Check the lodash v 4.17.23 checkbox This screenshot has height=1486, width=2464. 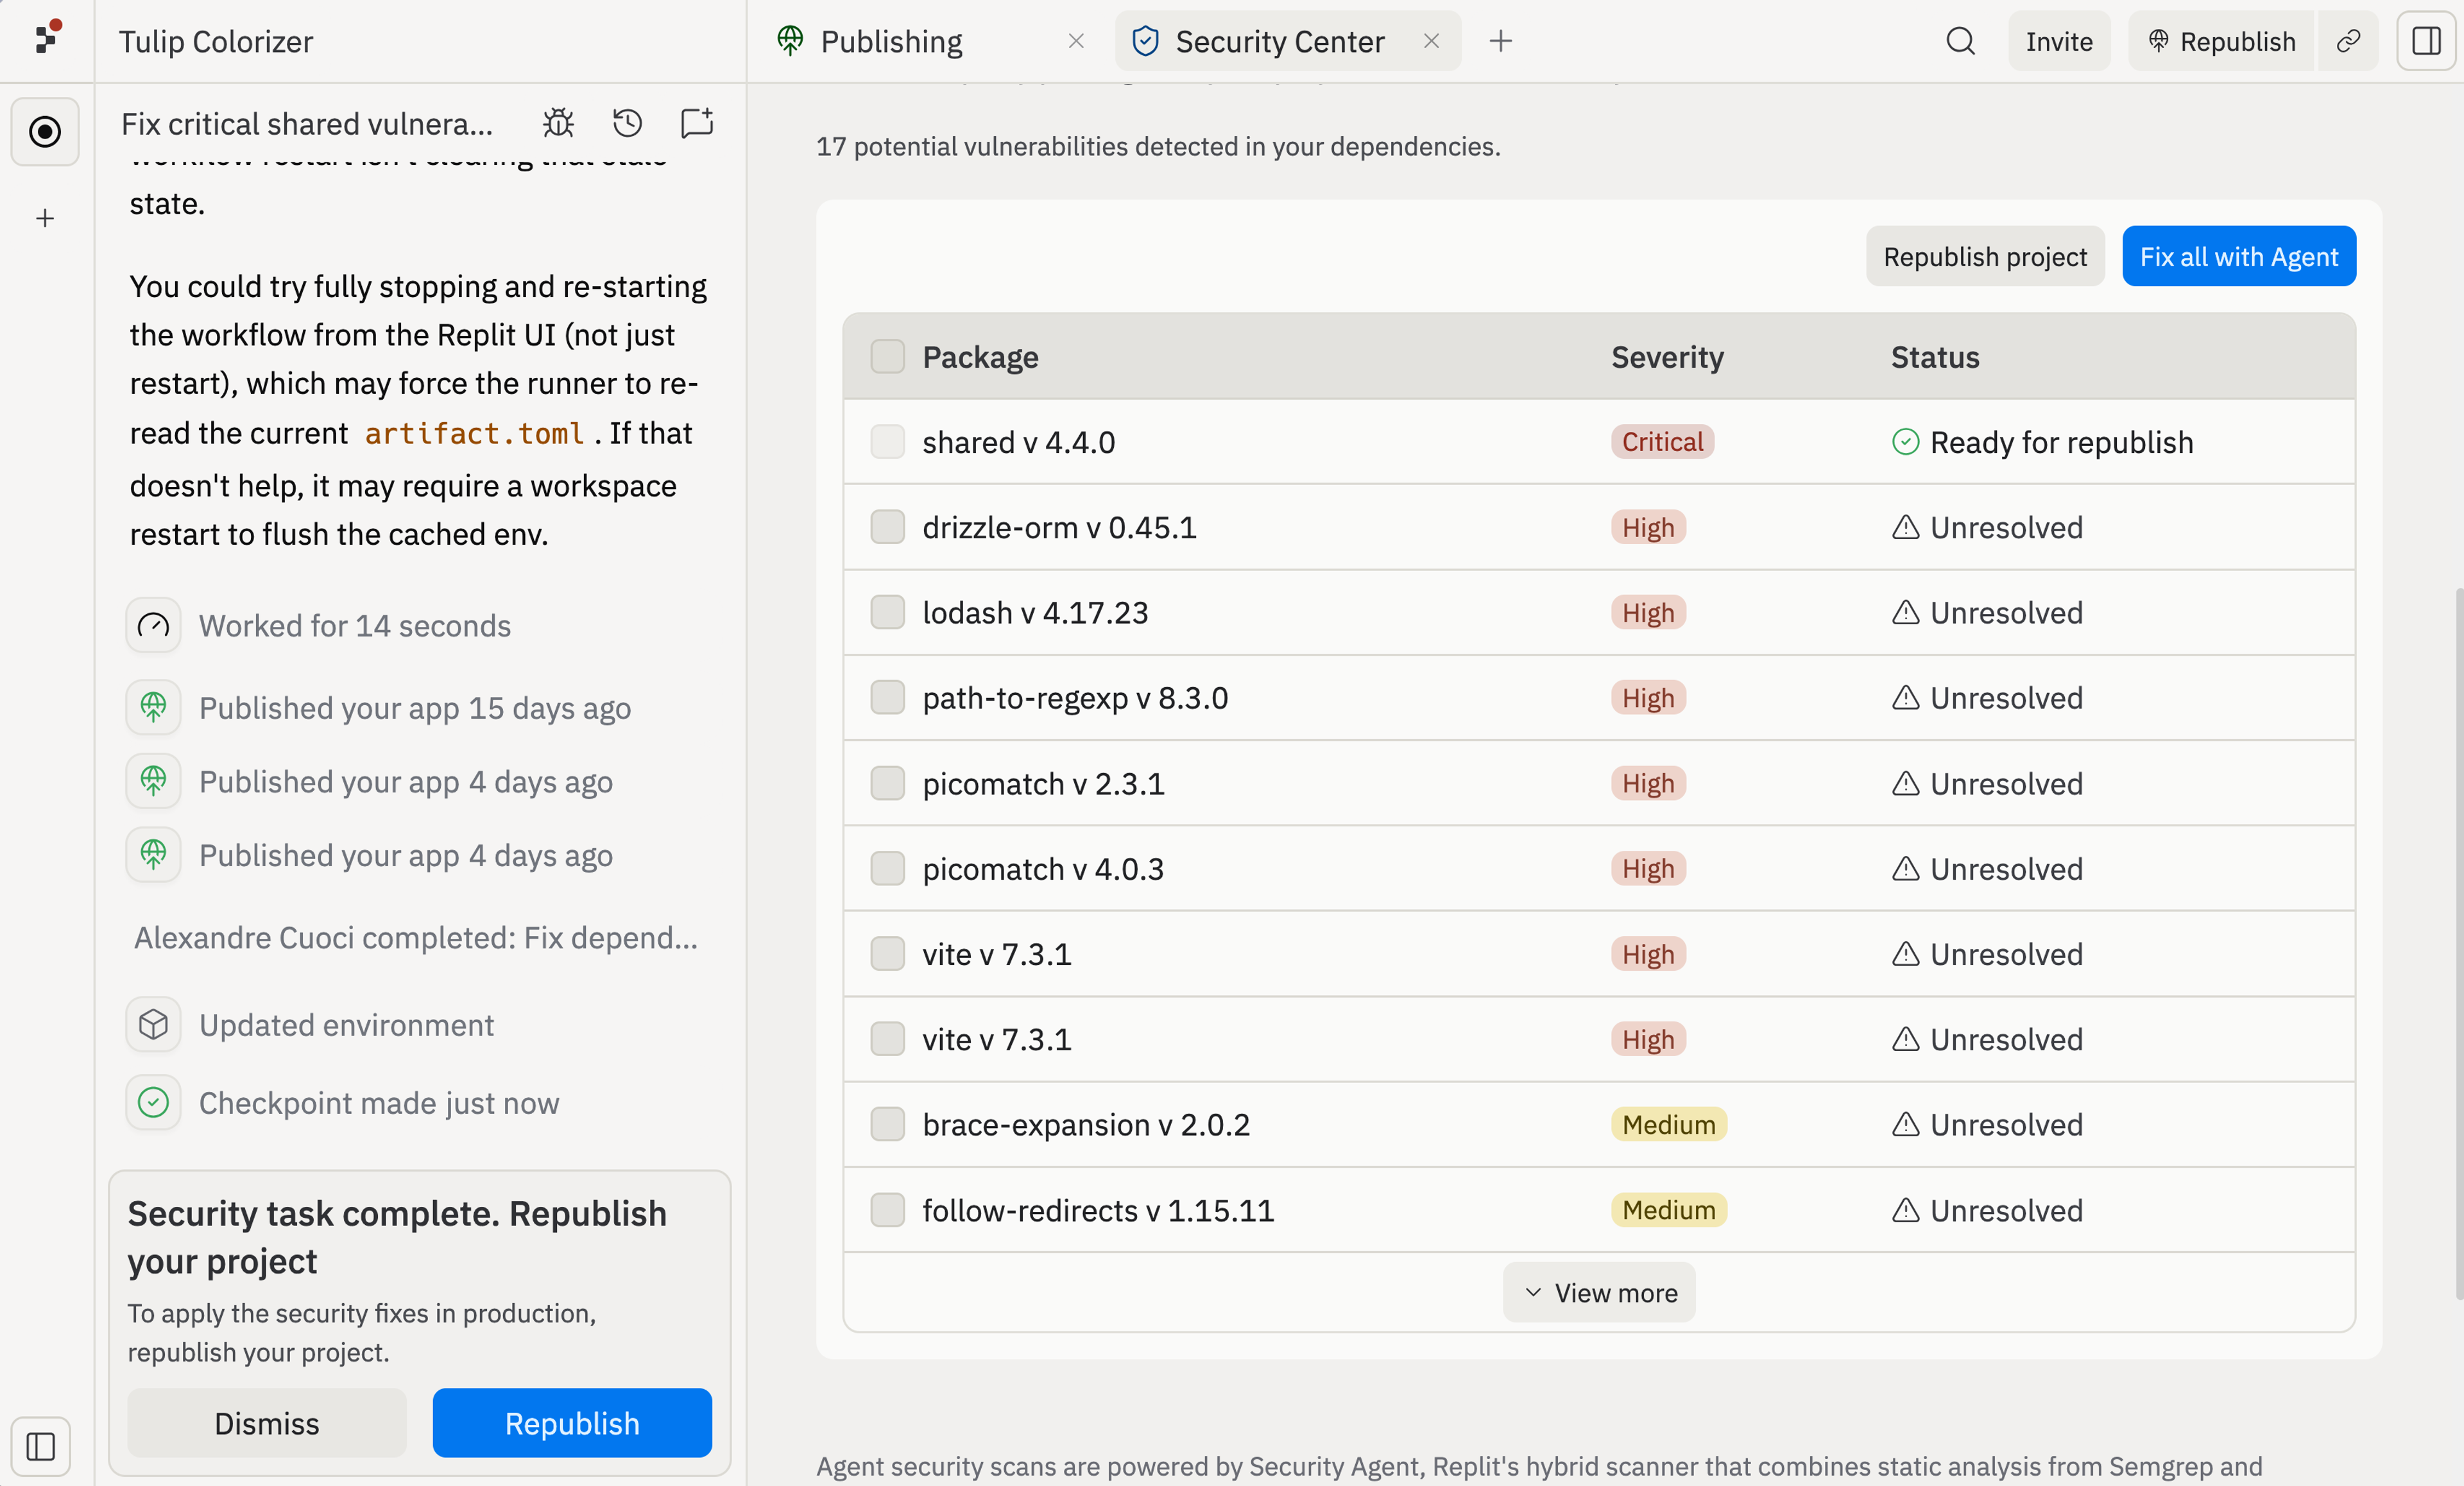[887, 612]
